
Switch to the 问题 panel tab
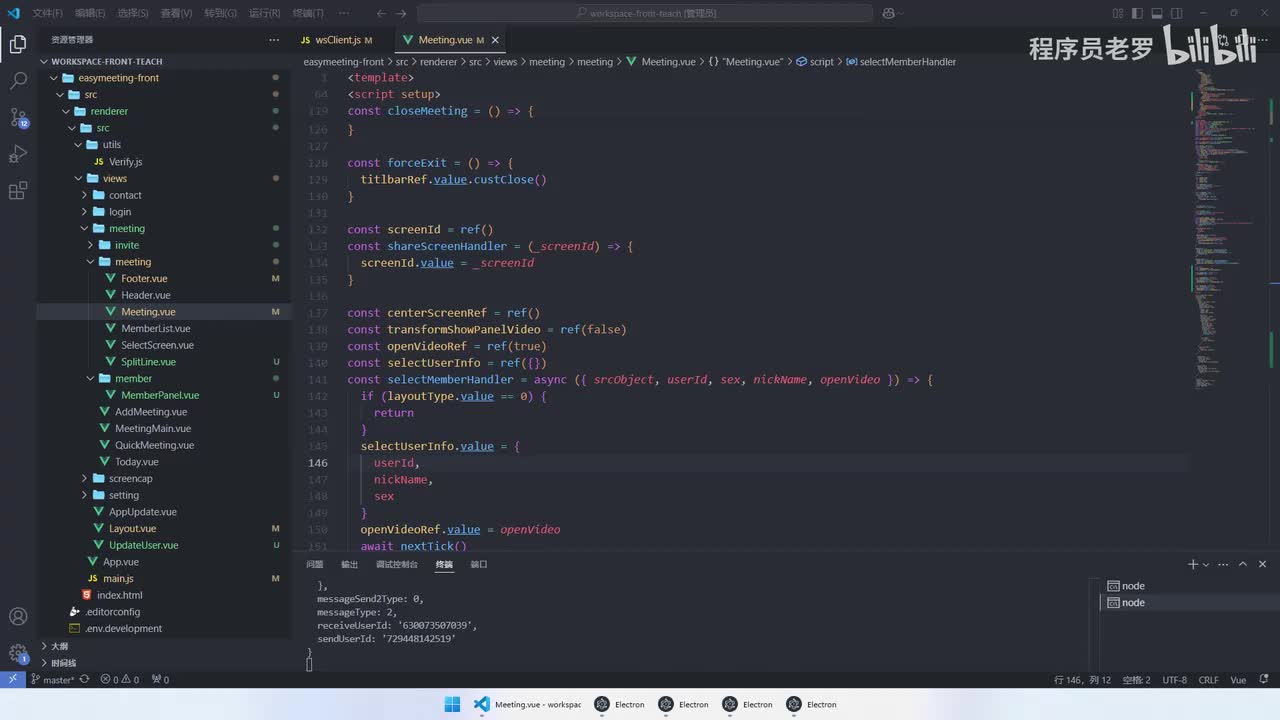click(x=314, y=564)
